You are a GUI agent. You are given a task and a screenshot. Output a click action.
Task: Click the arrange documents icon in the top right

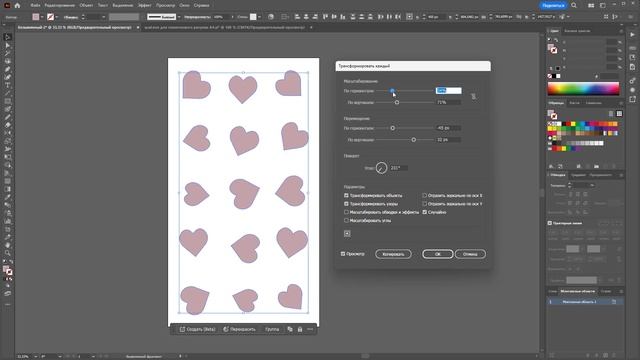click(591, 5)
